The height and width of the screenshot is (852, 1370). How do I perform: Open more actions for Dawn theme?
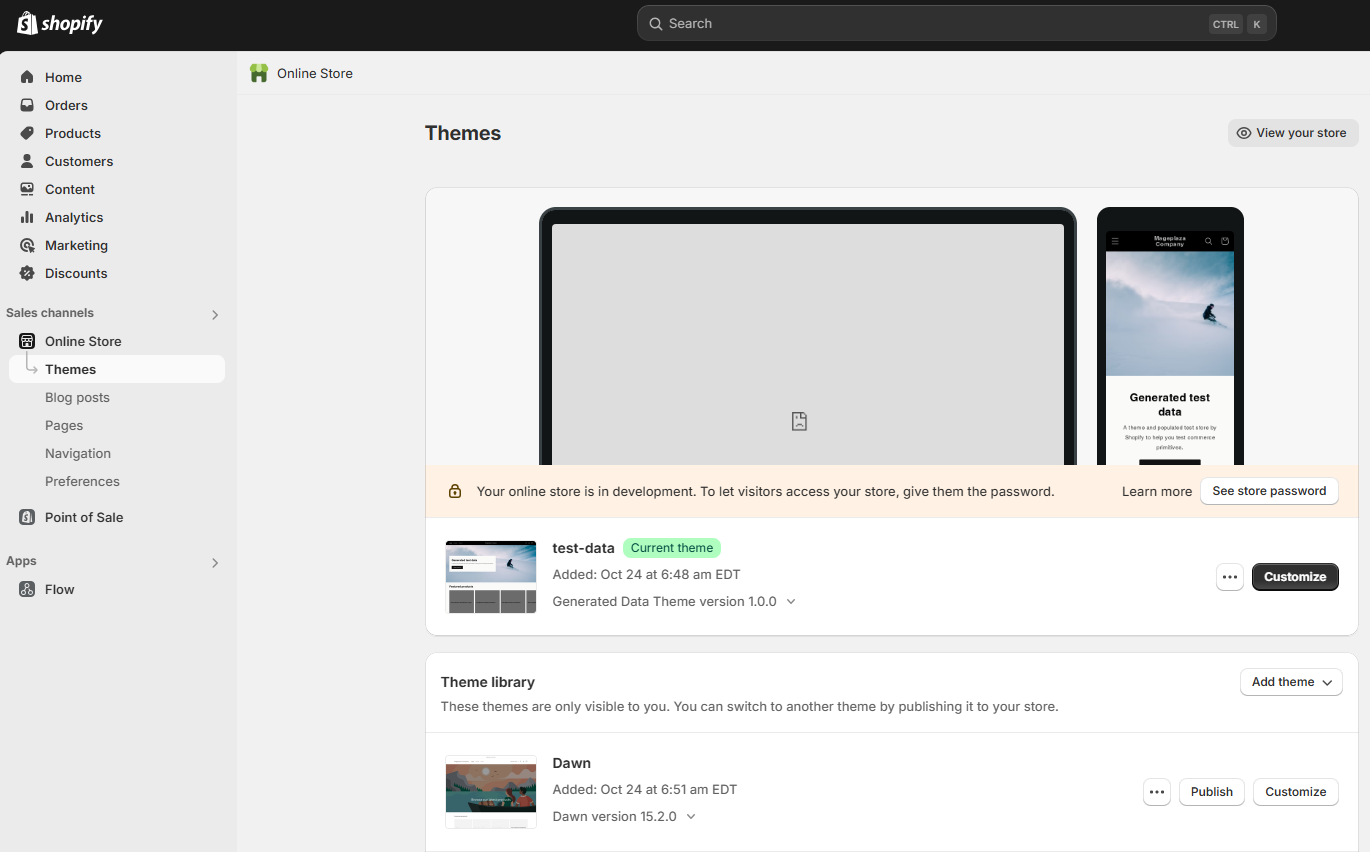point(1157,792)
